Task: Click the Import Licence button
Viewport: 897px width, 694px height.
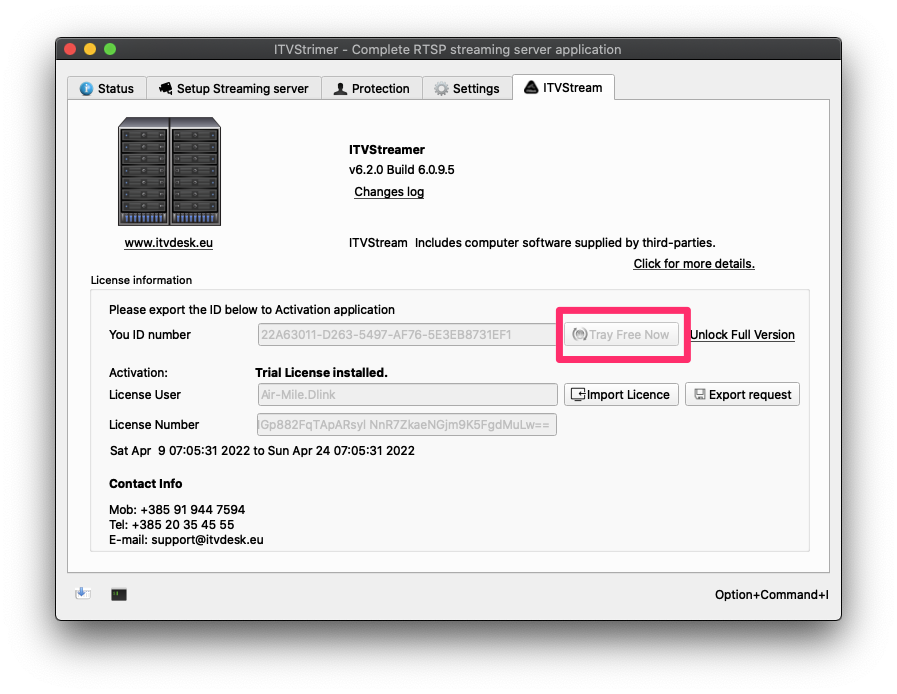Action: [621, 394]
